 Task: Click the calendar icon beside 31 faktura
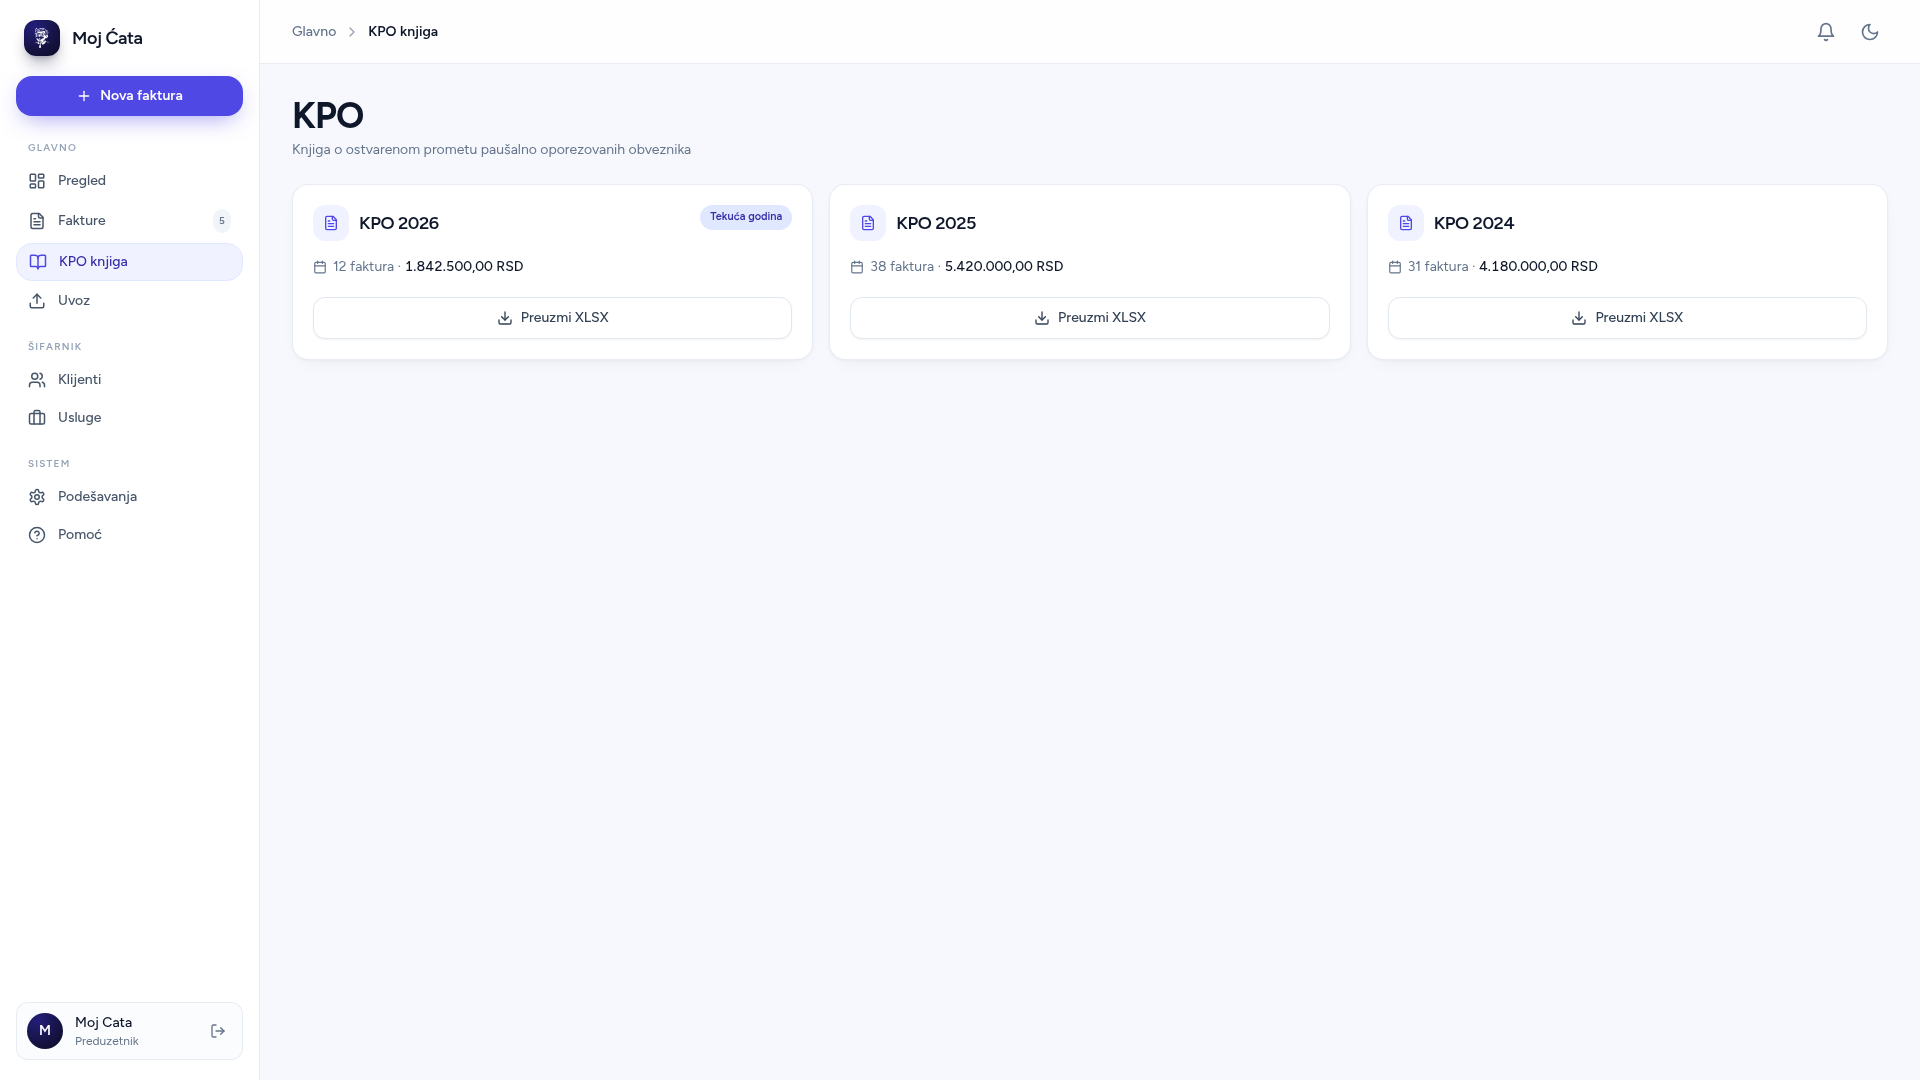click(x=1395, y=267)
